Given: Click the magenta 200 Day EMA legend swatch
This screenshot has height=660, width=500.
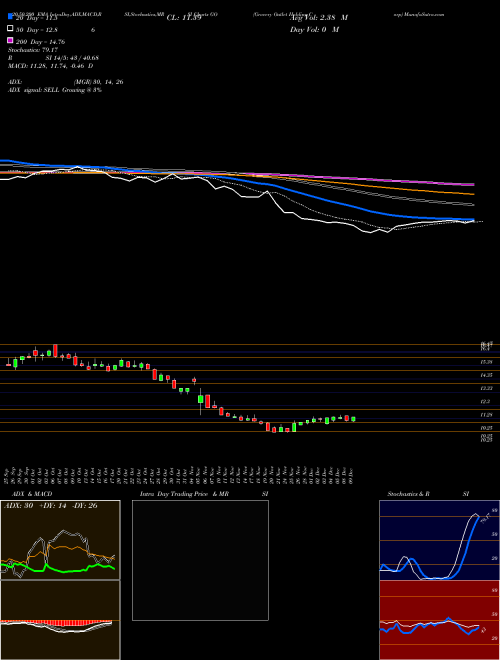Looking at the screenshot, I should pyautogui.click(x=11, y=41).
